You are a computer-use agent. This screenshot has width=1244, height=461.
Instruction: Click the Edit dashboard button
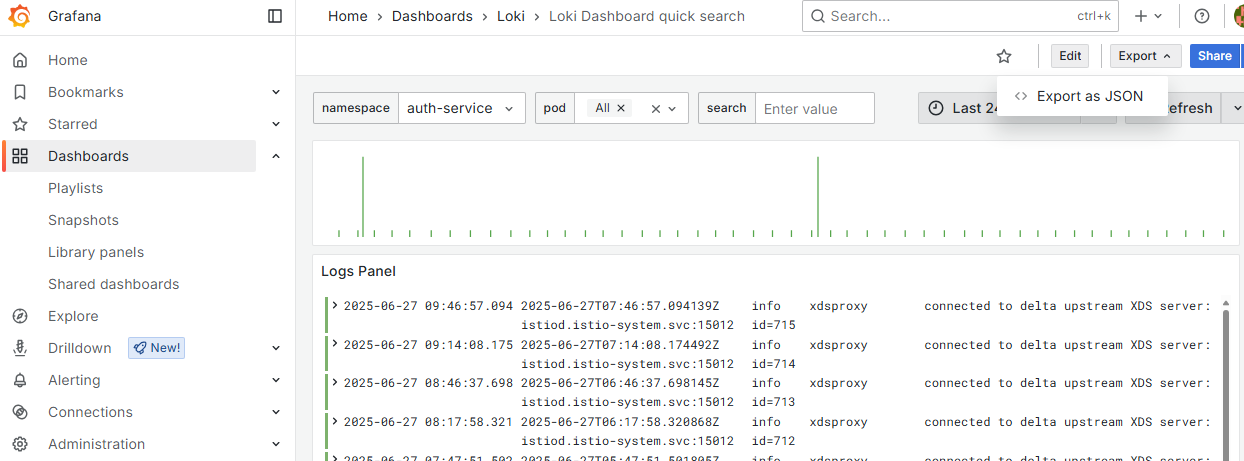pos(1070,56)
